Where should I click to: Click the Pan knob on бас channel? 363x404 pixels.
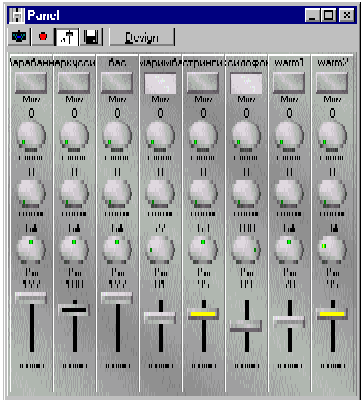[117, 249]
